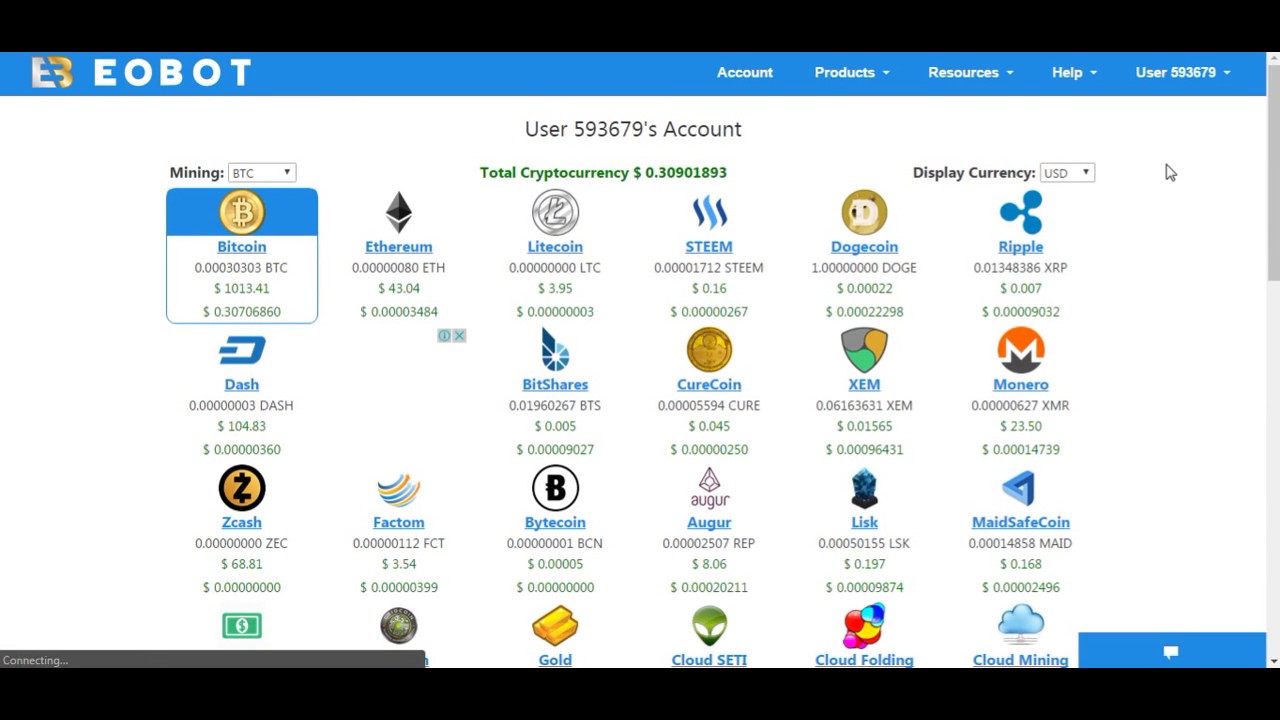Click the Ripple blue icon
1280x720 pixels.
[1021, 212]
